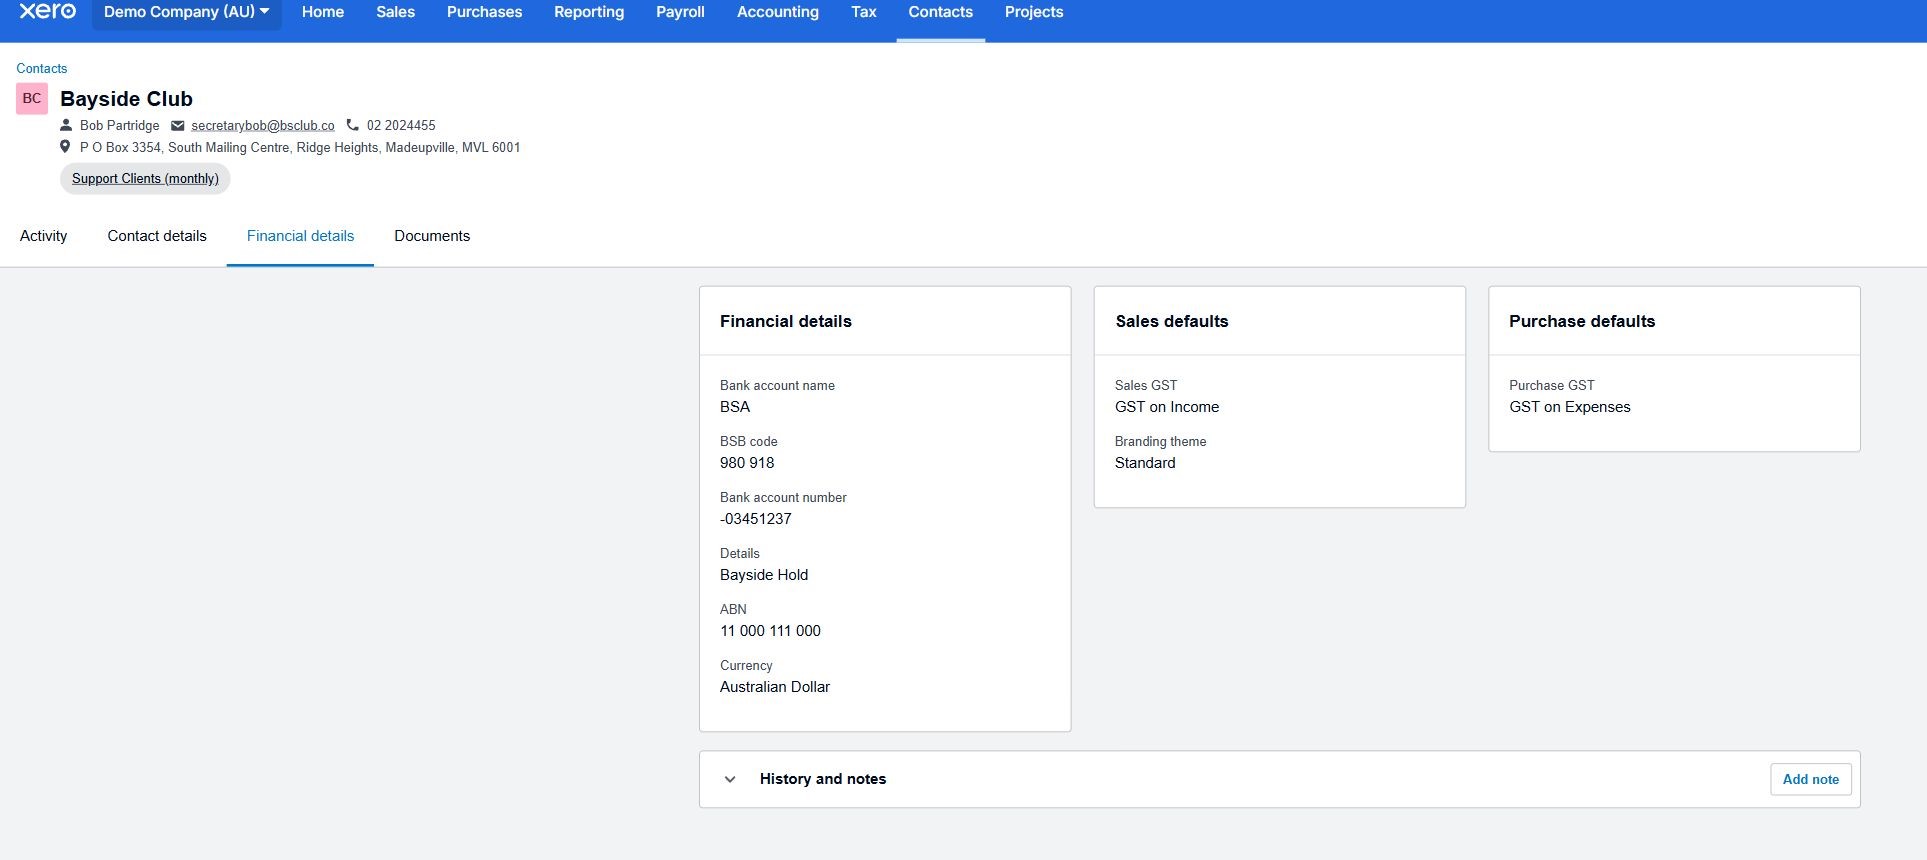Click the P O Box 3354 postal address

coord(300,147)
